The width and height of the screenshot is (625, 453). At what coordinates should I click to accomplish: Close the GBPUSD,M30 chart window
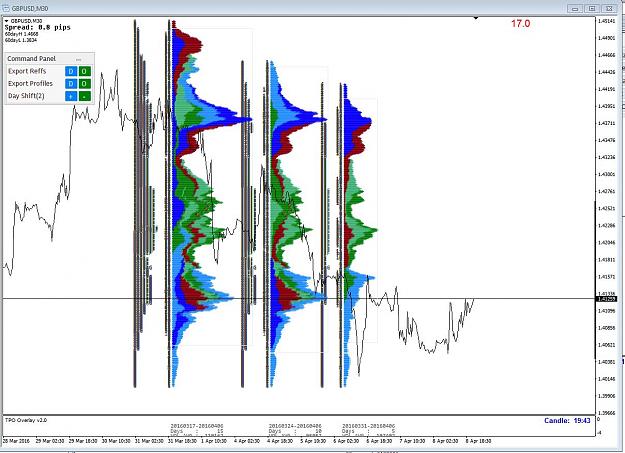coord(609,8)
